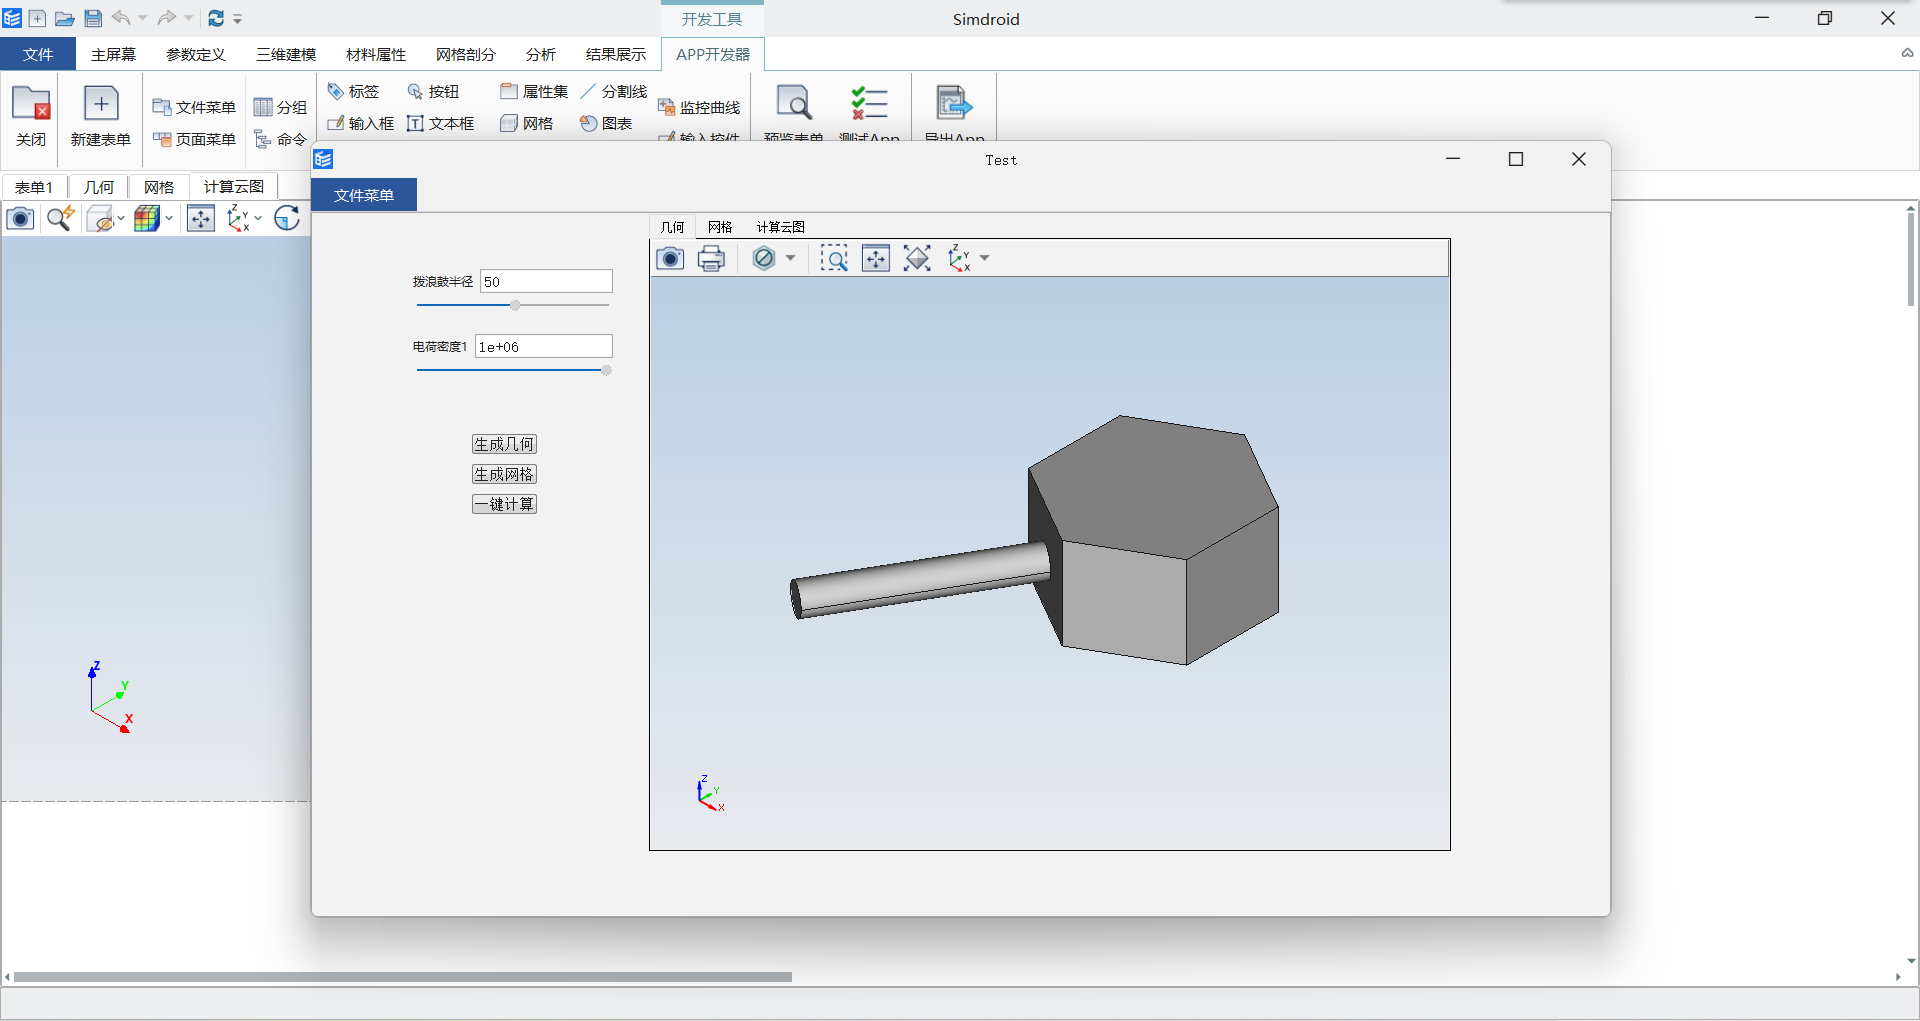Collapse the ribbon with the chevron
Image resolution: width=1920 pixels, height=1021 pixels.
tap(1907, 53)
